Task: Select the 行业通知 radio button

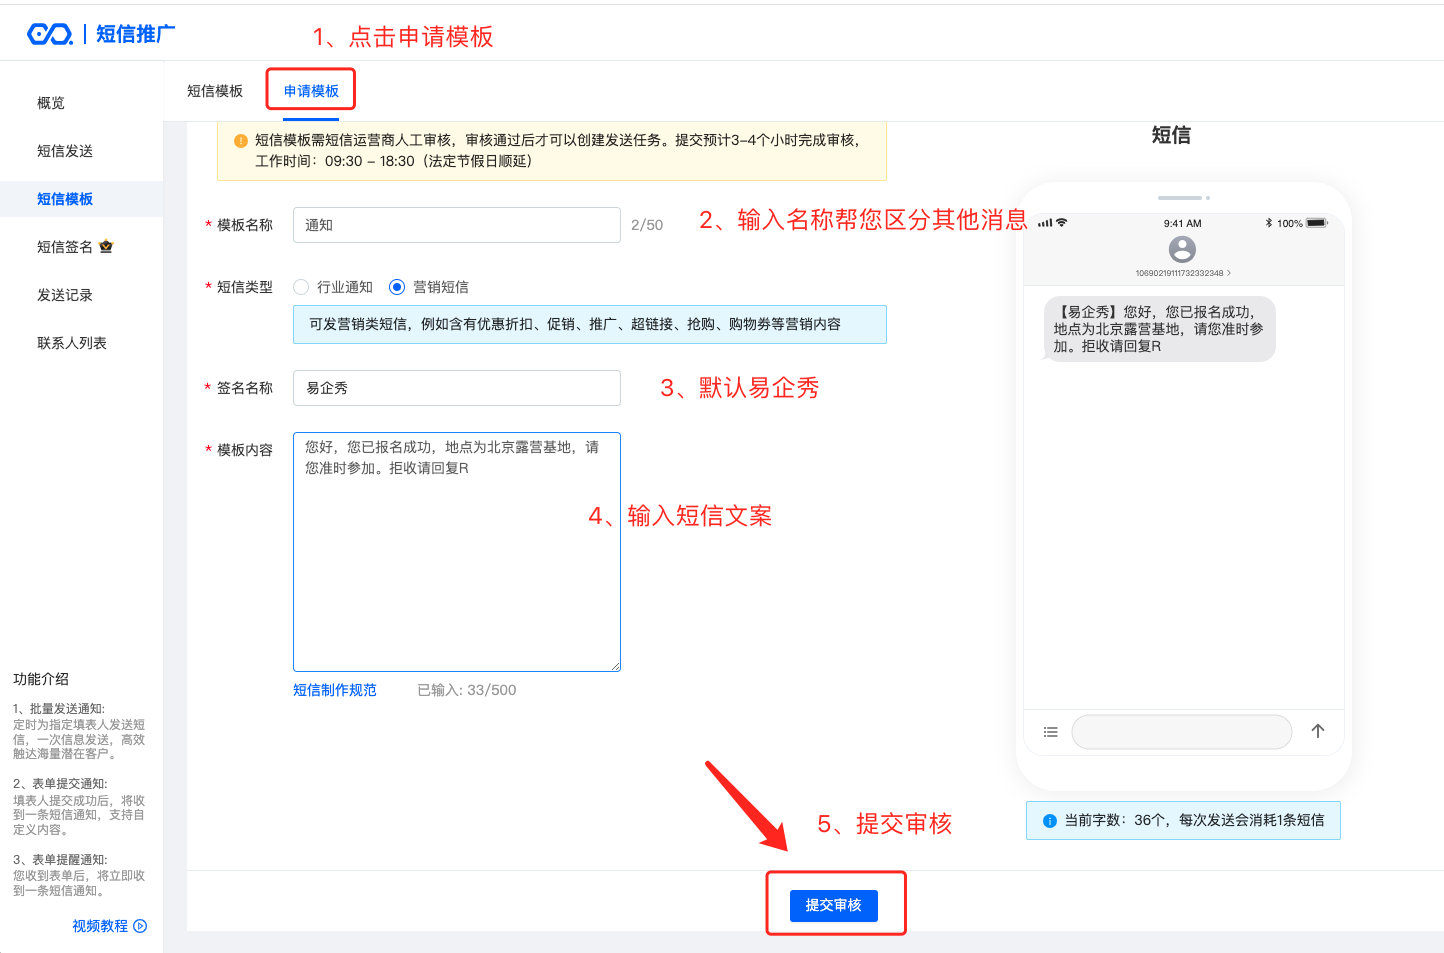Action: [301, 287]
